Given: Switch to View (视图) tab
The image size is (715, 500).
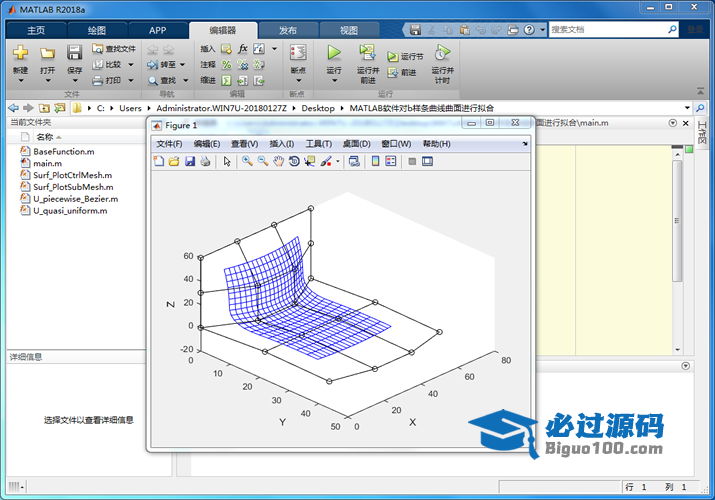Looking at the screenshot, I should pos(349,31).
